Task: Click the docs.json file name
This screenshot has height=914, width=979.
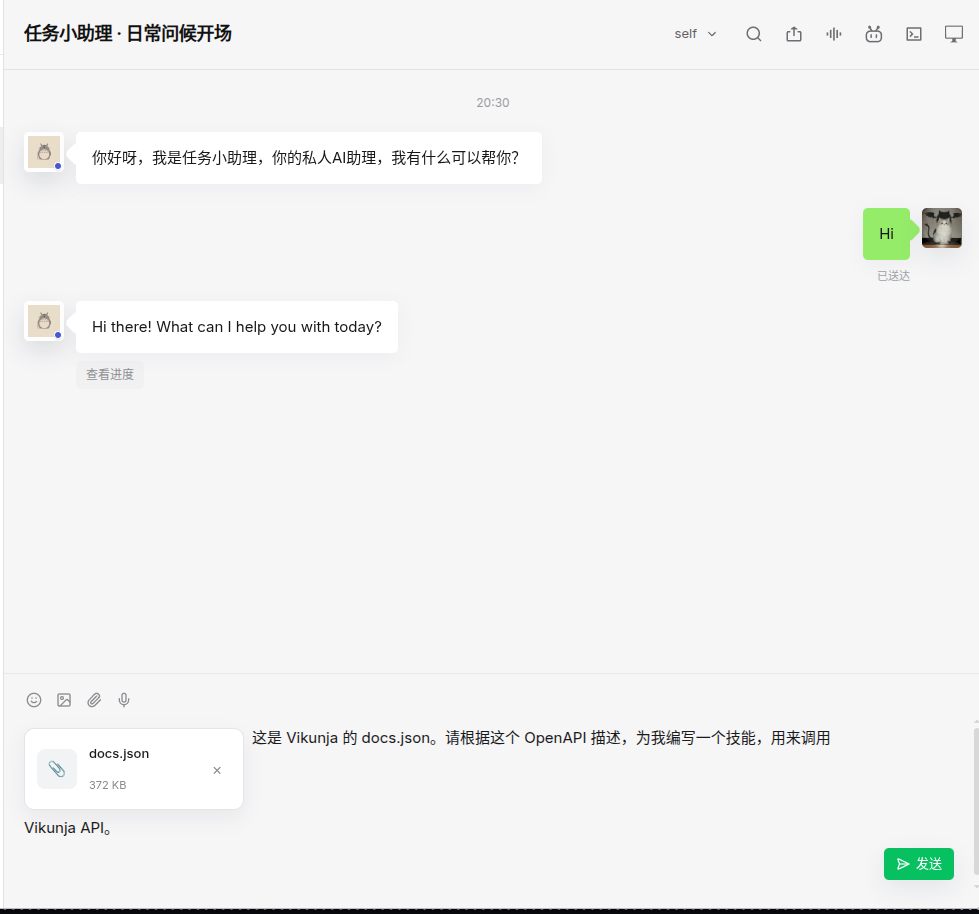Action: coord(119,754)
